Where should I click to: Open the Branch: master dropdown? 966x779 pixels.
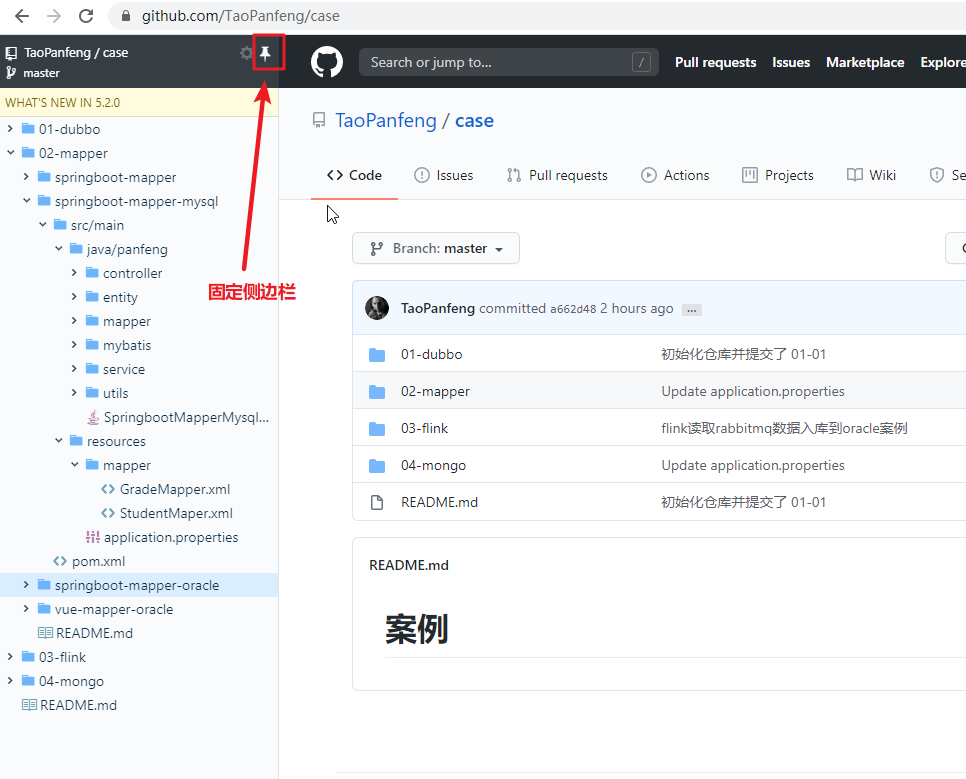(436, 248)
